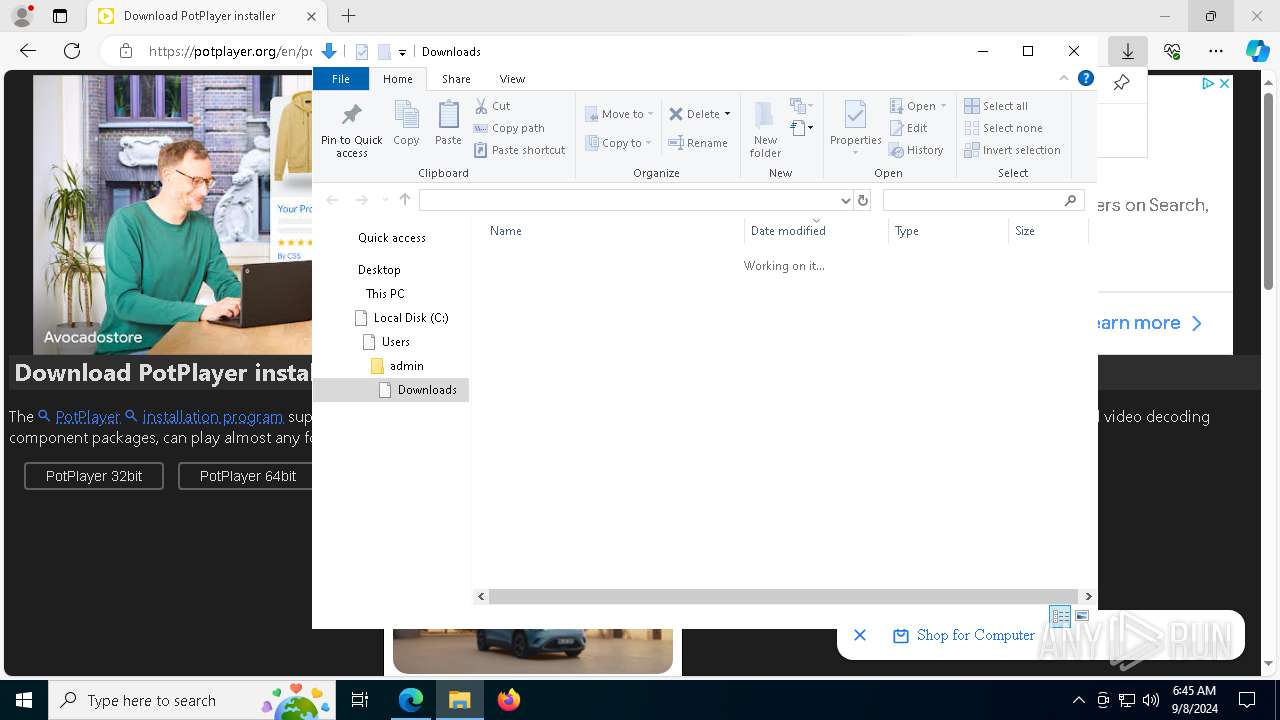Click Properties icon in Quick Access toolbar
Viewport: 1280px width, 720px height.
coord(362,52)
